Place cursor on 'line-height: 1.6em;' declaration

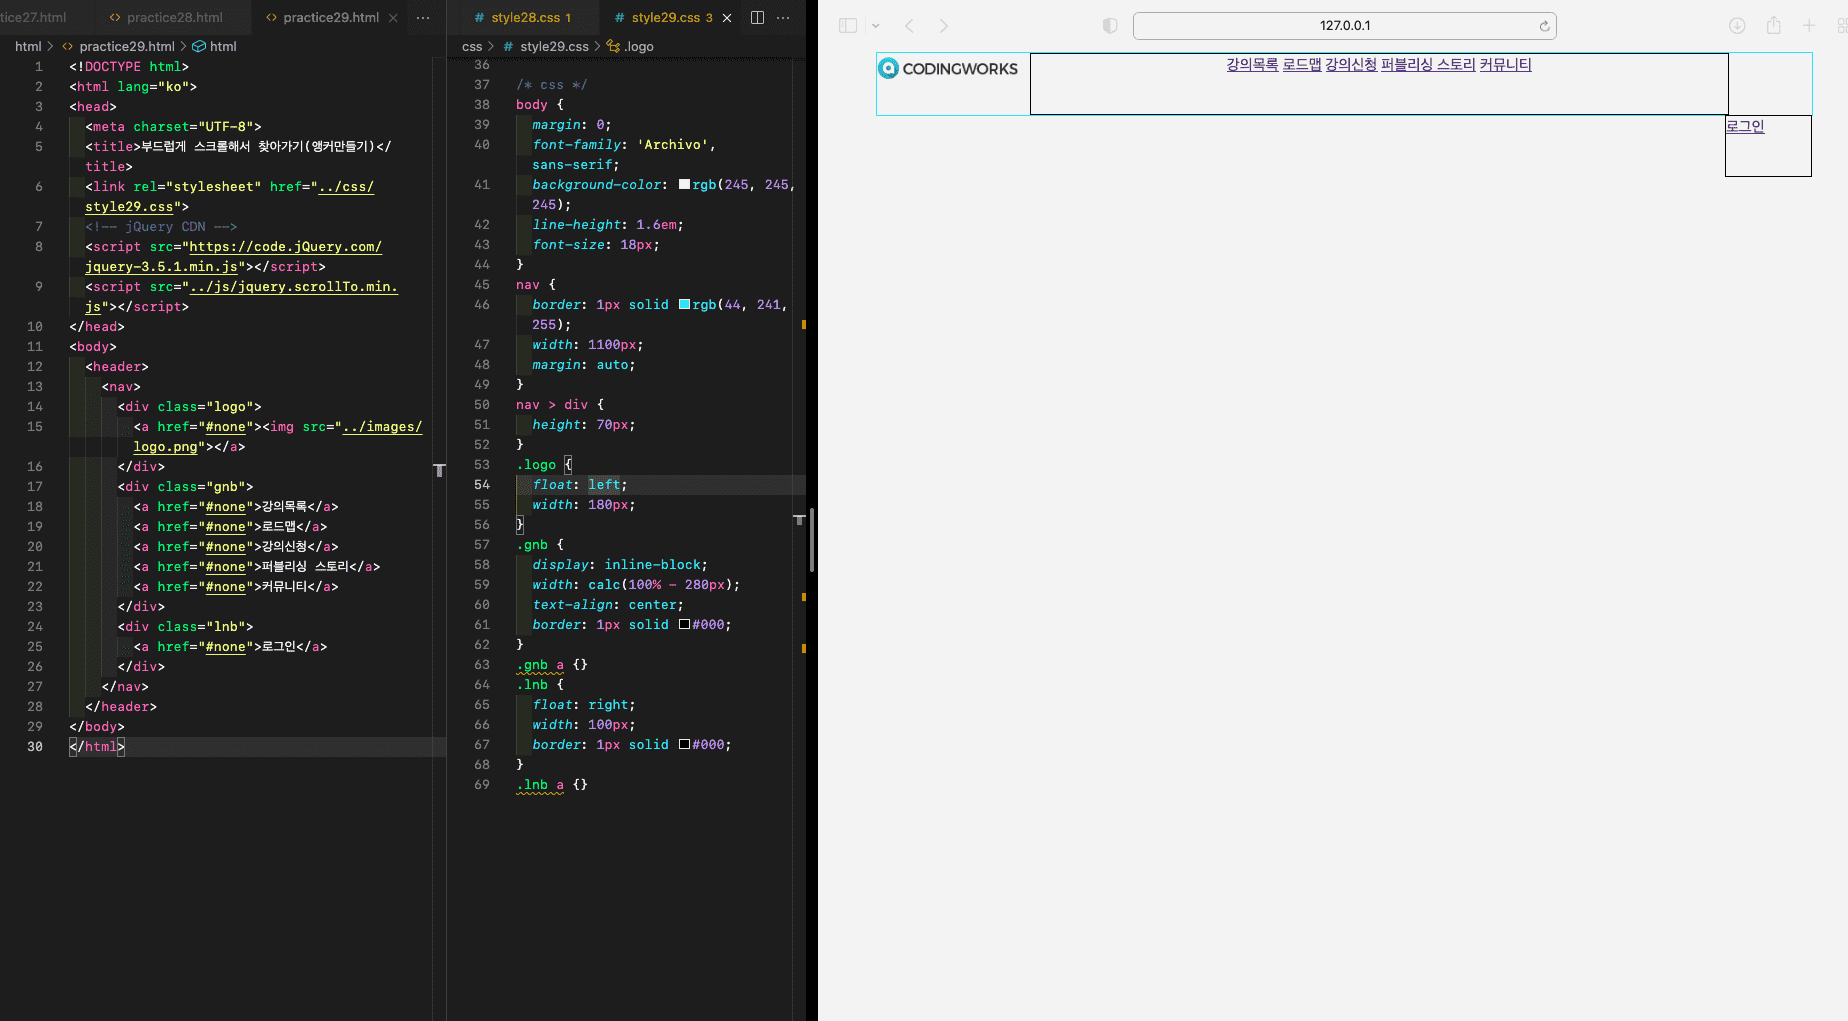608,225
